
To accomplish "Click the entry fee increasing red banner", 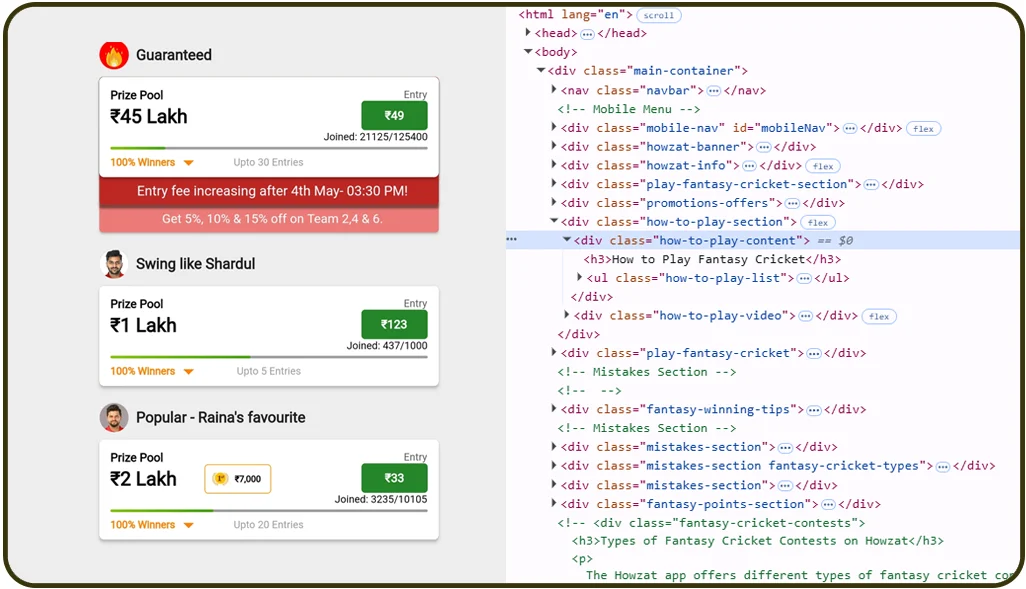I will point(270,191).
